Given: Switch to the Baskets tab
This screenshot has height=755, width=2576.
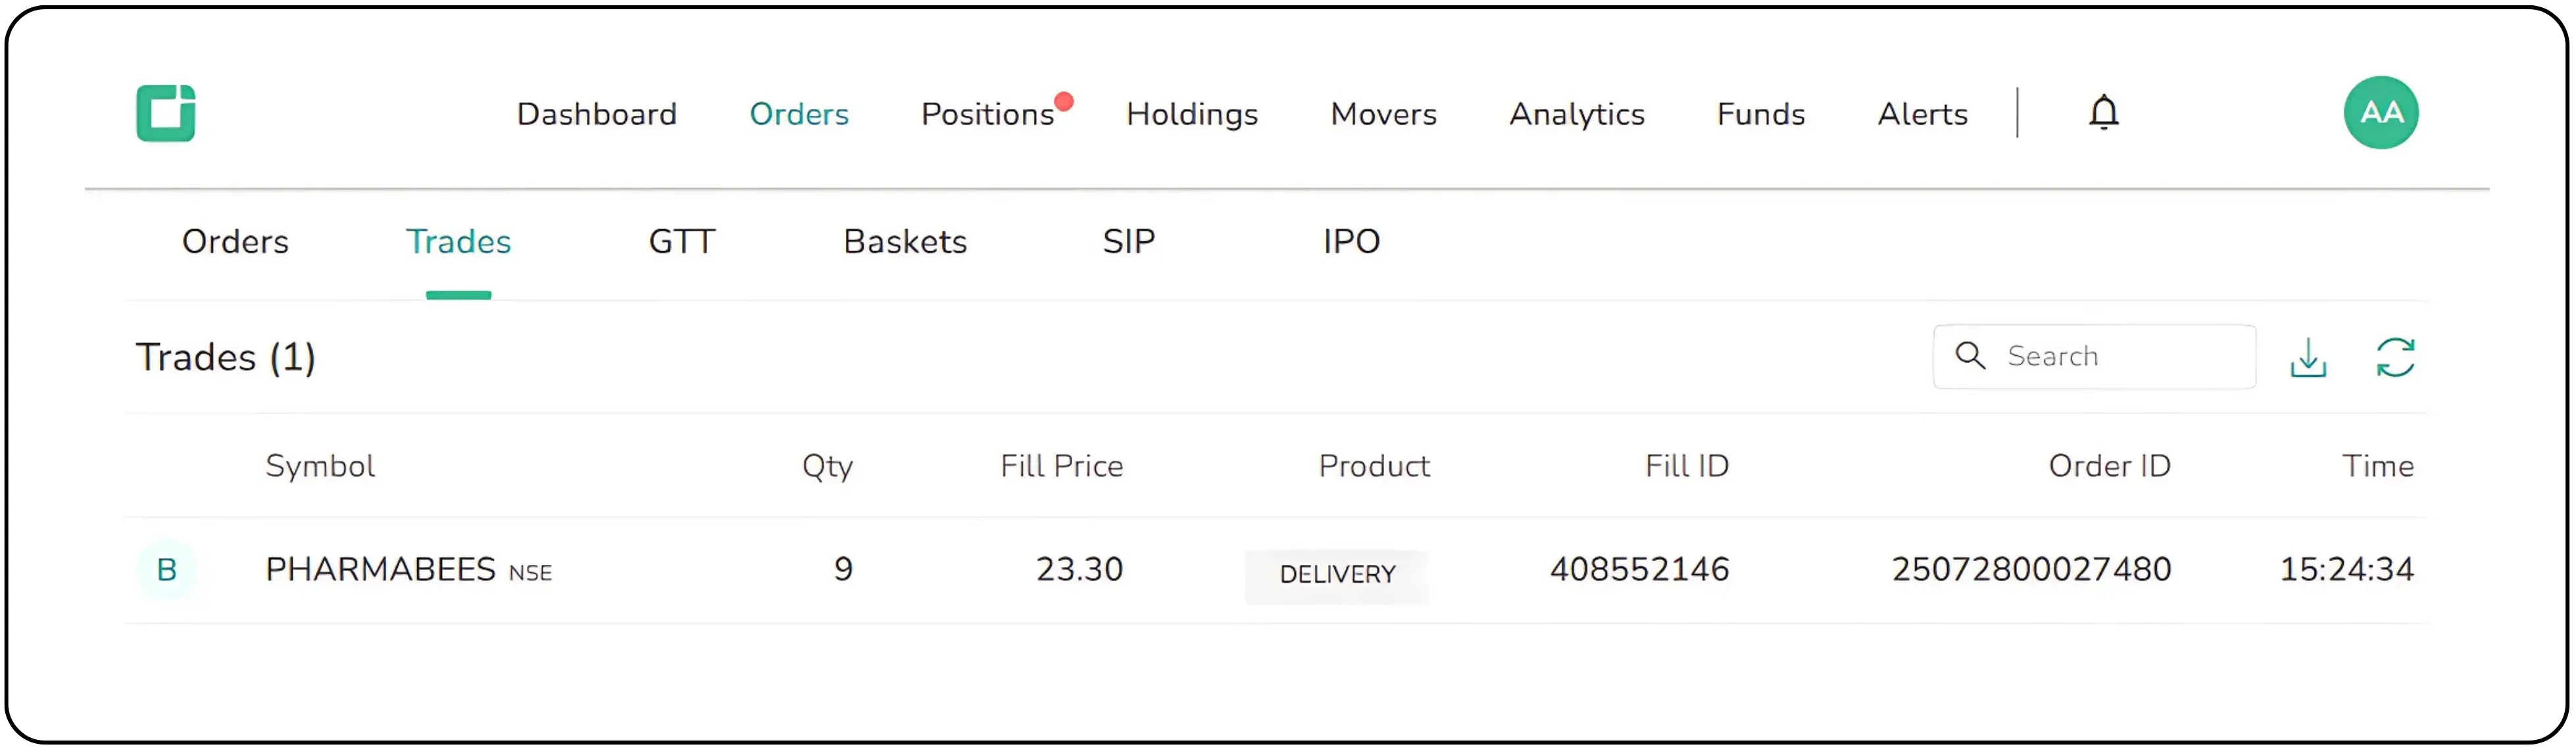Looking at the screenshot, I should [x=905, y=242].
